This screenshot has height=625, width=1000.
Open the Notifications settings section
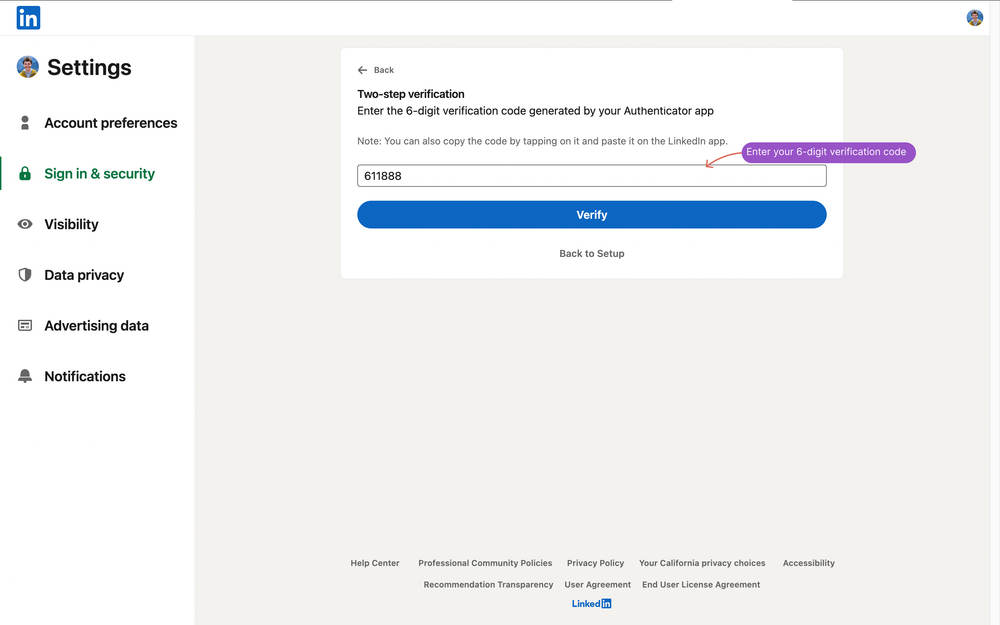point(85,376)
